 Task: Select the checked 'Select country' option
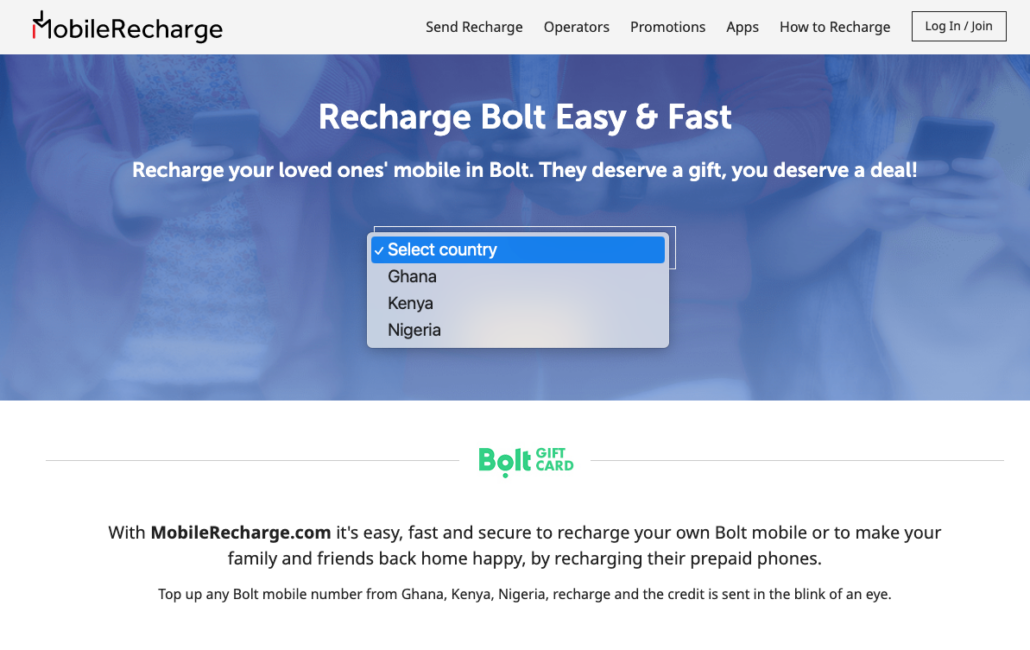point(518,249)
